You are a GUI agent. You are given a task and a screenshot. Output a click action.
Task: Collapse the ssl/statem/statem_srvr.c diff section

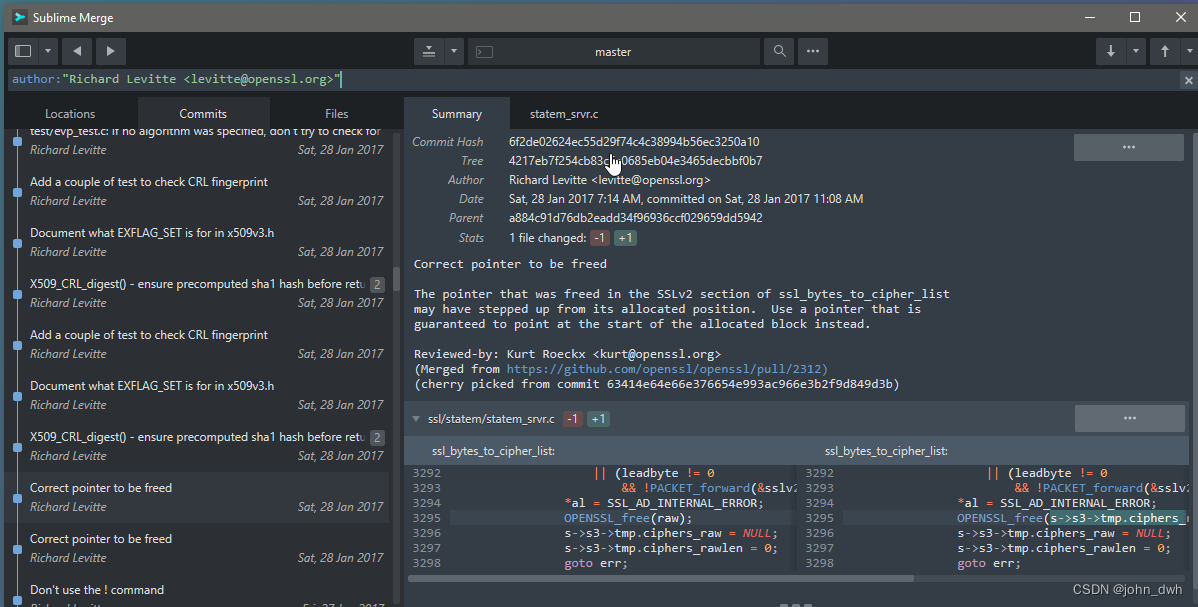point(416,419)
